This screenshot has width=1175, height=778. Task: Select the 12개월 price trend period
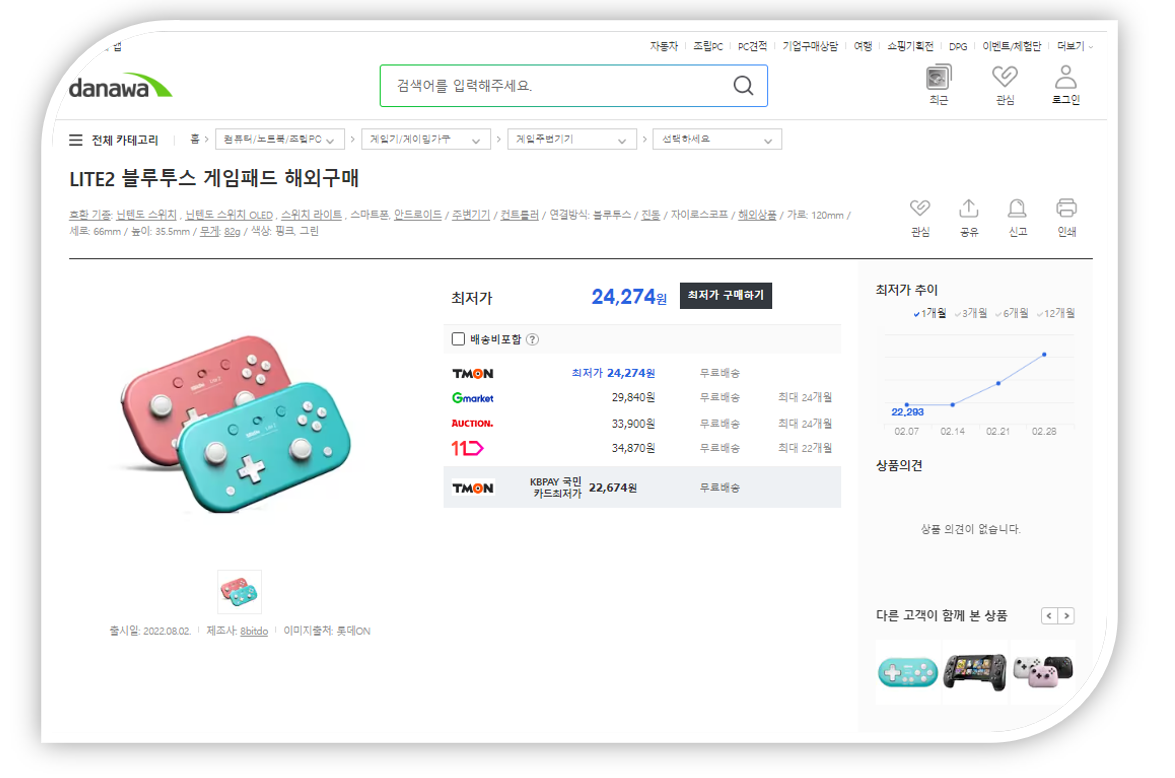1056,313
